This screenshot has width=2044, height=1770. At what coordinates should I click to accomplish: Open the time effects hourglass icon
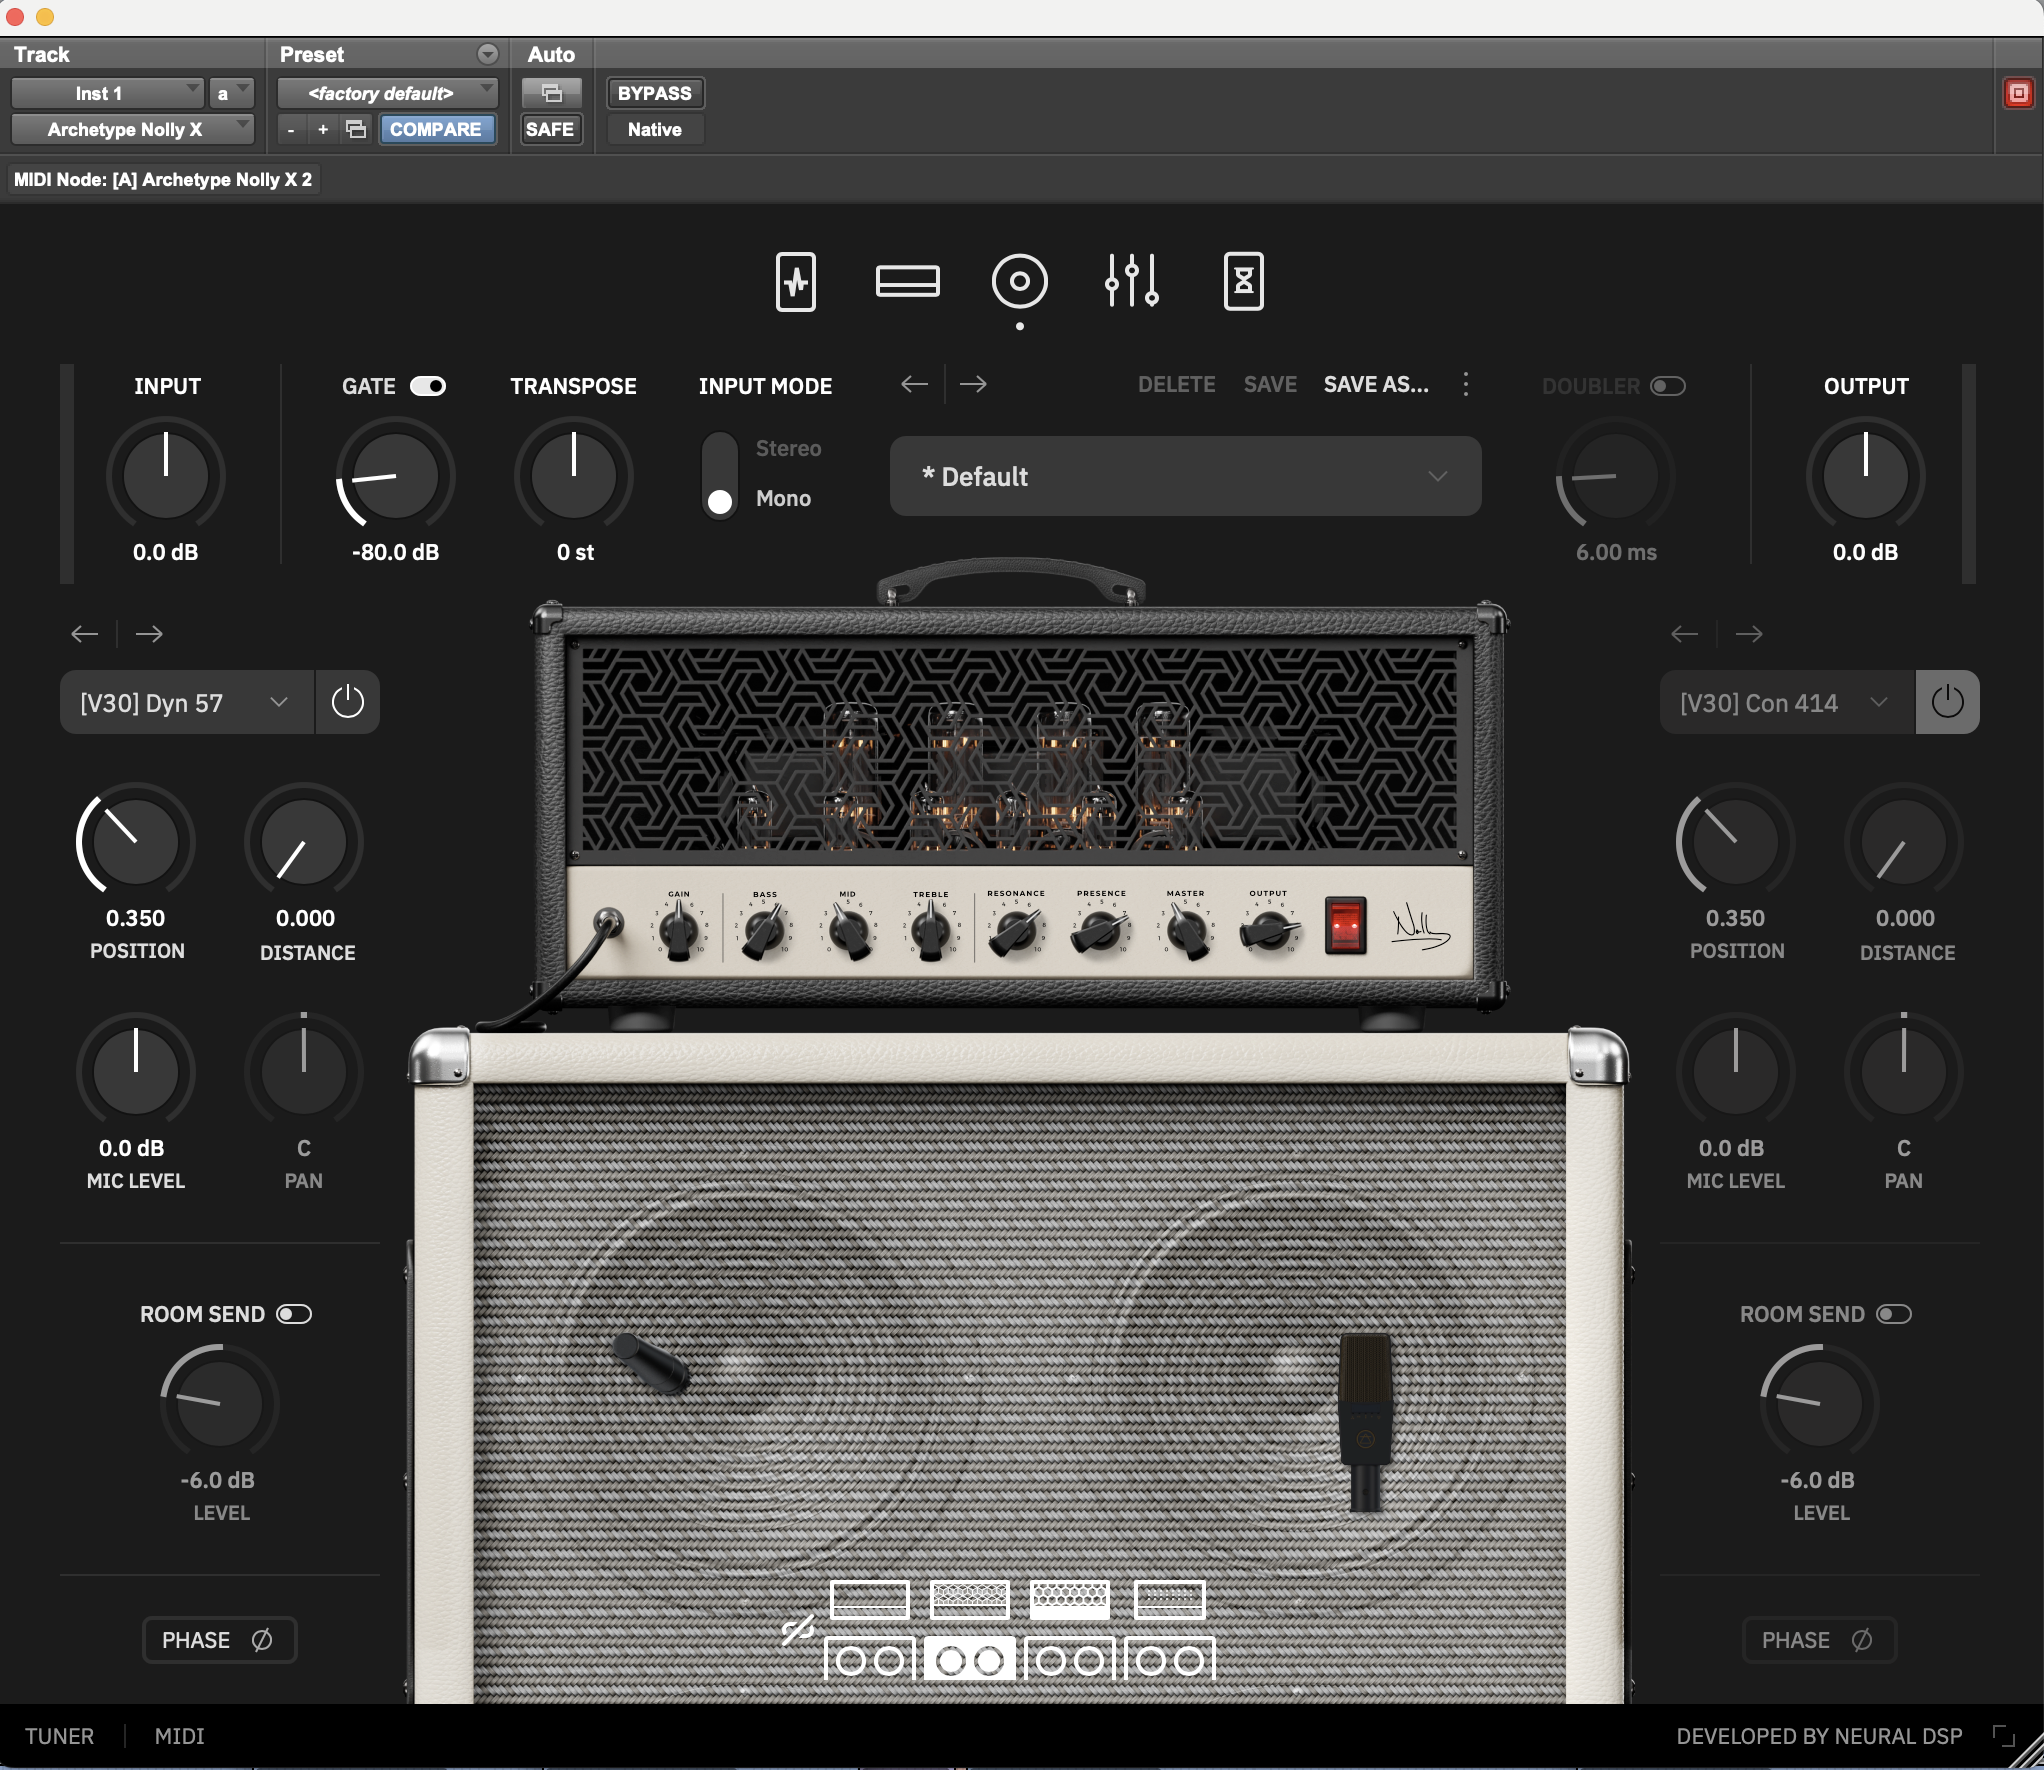1243,282
